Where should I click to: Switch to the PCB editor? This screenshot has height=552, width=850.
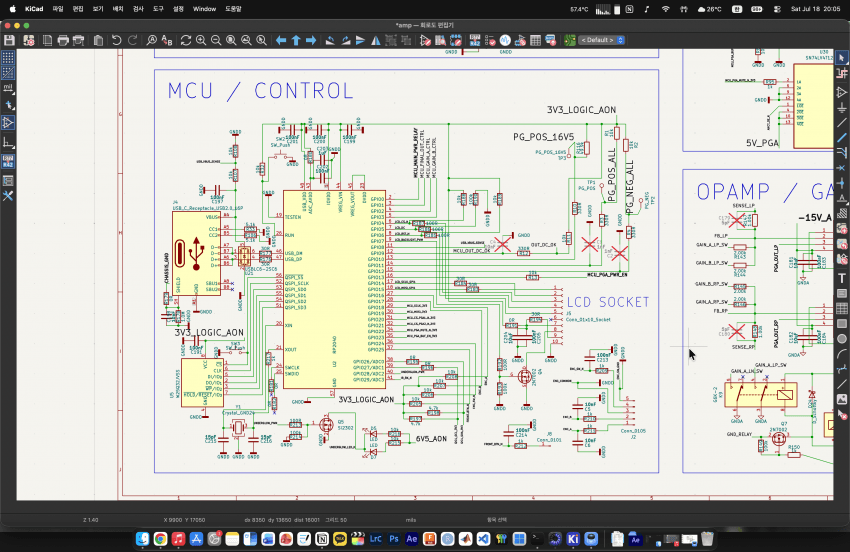[x=570, y=40]
